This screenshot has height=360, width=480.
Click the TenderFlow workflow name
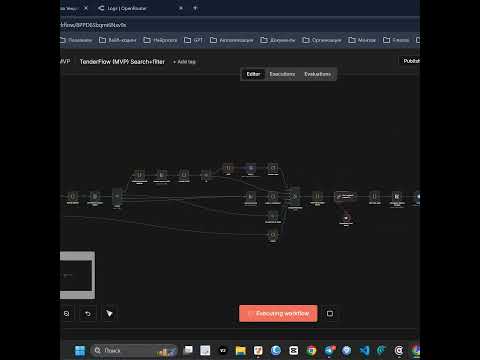pos(122,62)
